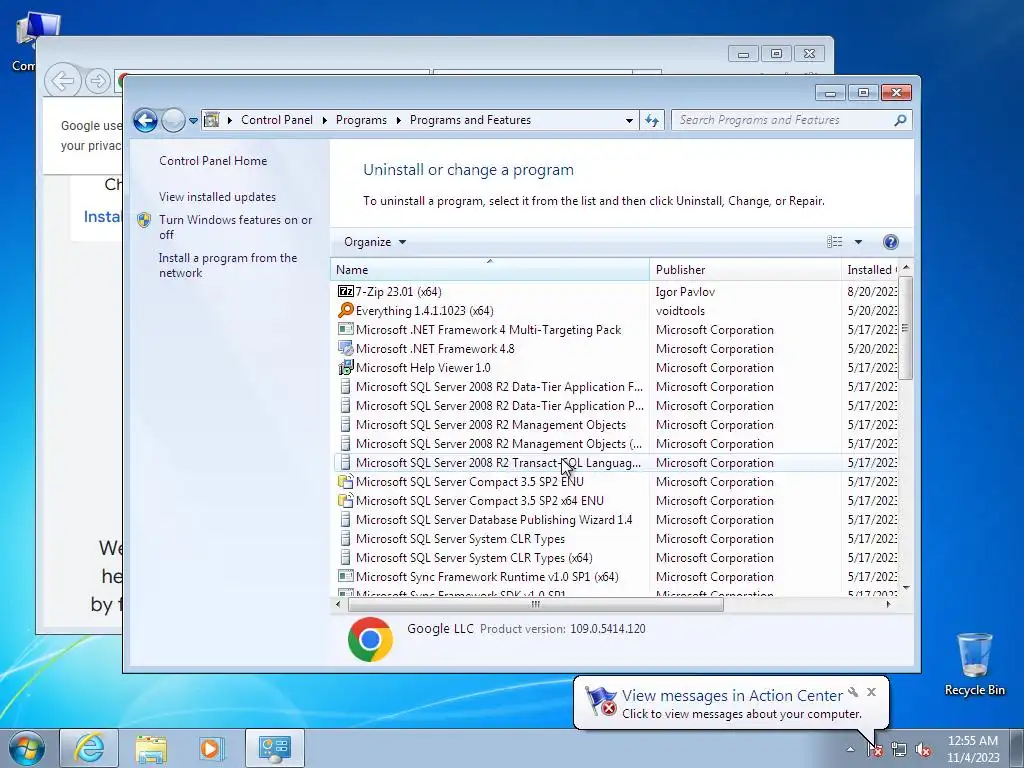This screenshot has height=768, width=1024.
Task: Dismiss the Action Center notification balloon
Action: click(x=871, y=692)
